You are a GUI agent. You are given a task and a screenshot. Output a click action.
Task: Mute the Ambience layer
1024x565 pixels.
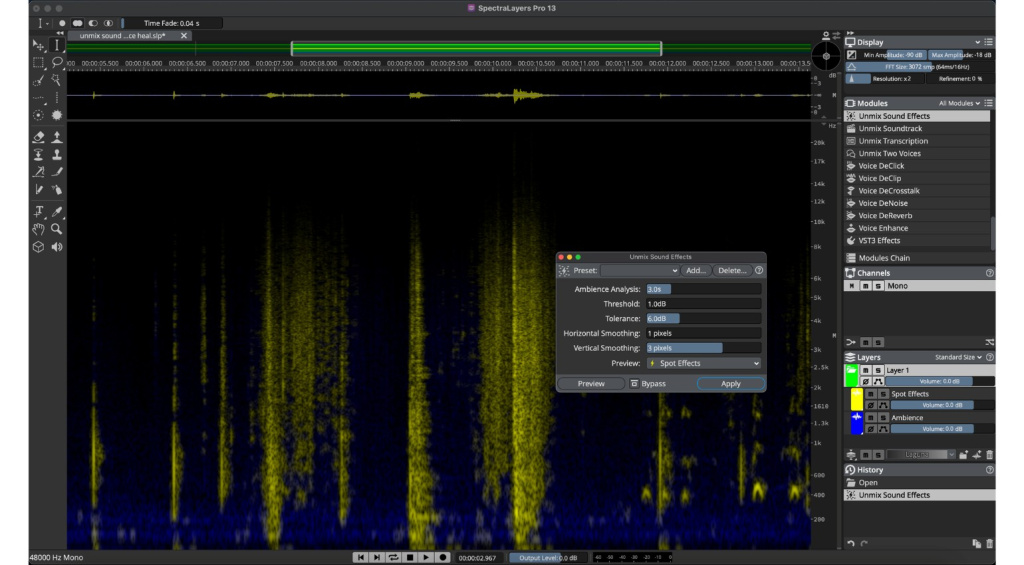coord(871,417)
